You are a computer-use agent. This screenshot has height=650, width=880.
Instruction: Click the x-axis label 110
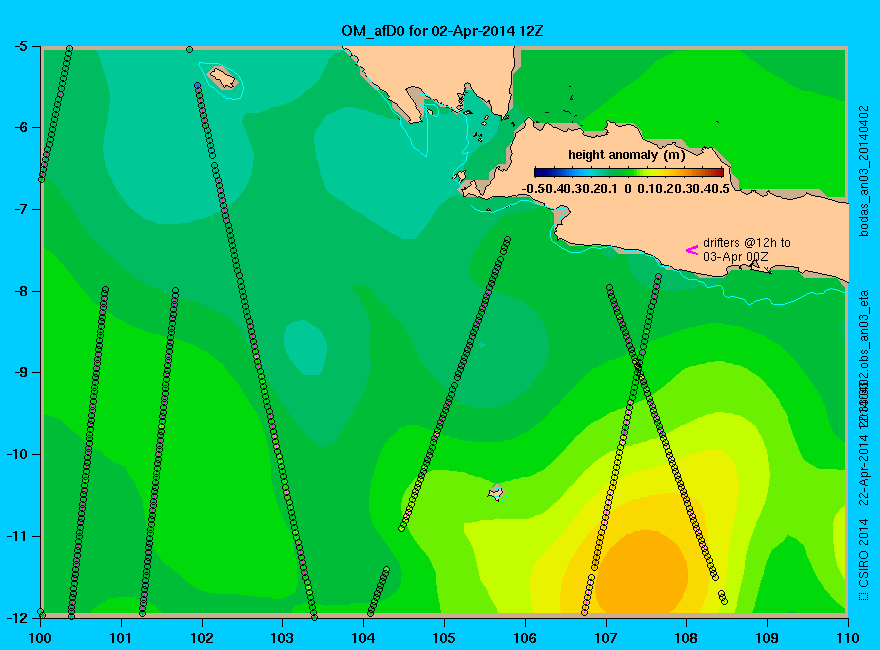click(x=848, y=638)
